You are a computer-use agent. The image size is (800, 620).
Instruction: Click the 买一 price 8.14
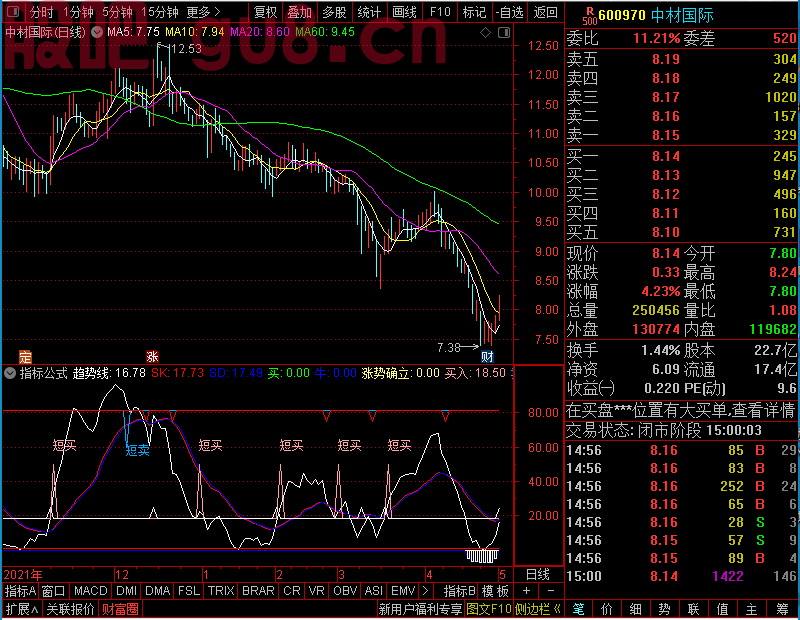coord(666,156)
